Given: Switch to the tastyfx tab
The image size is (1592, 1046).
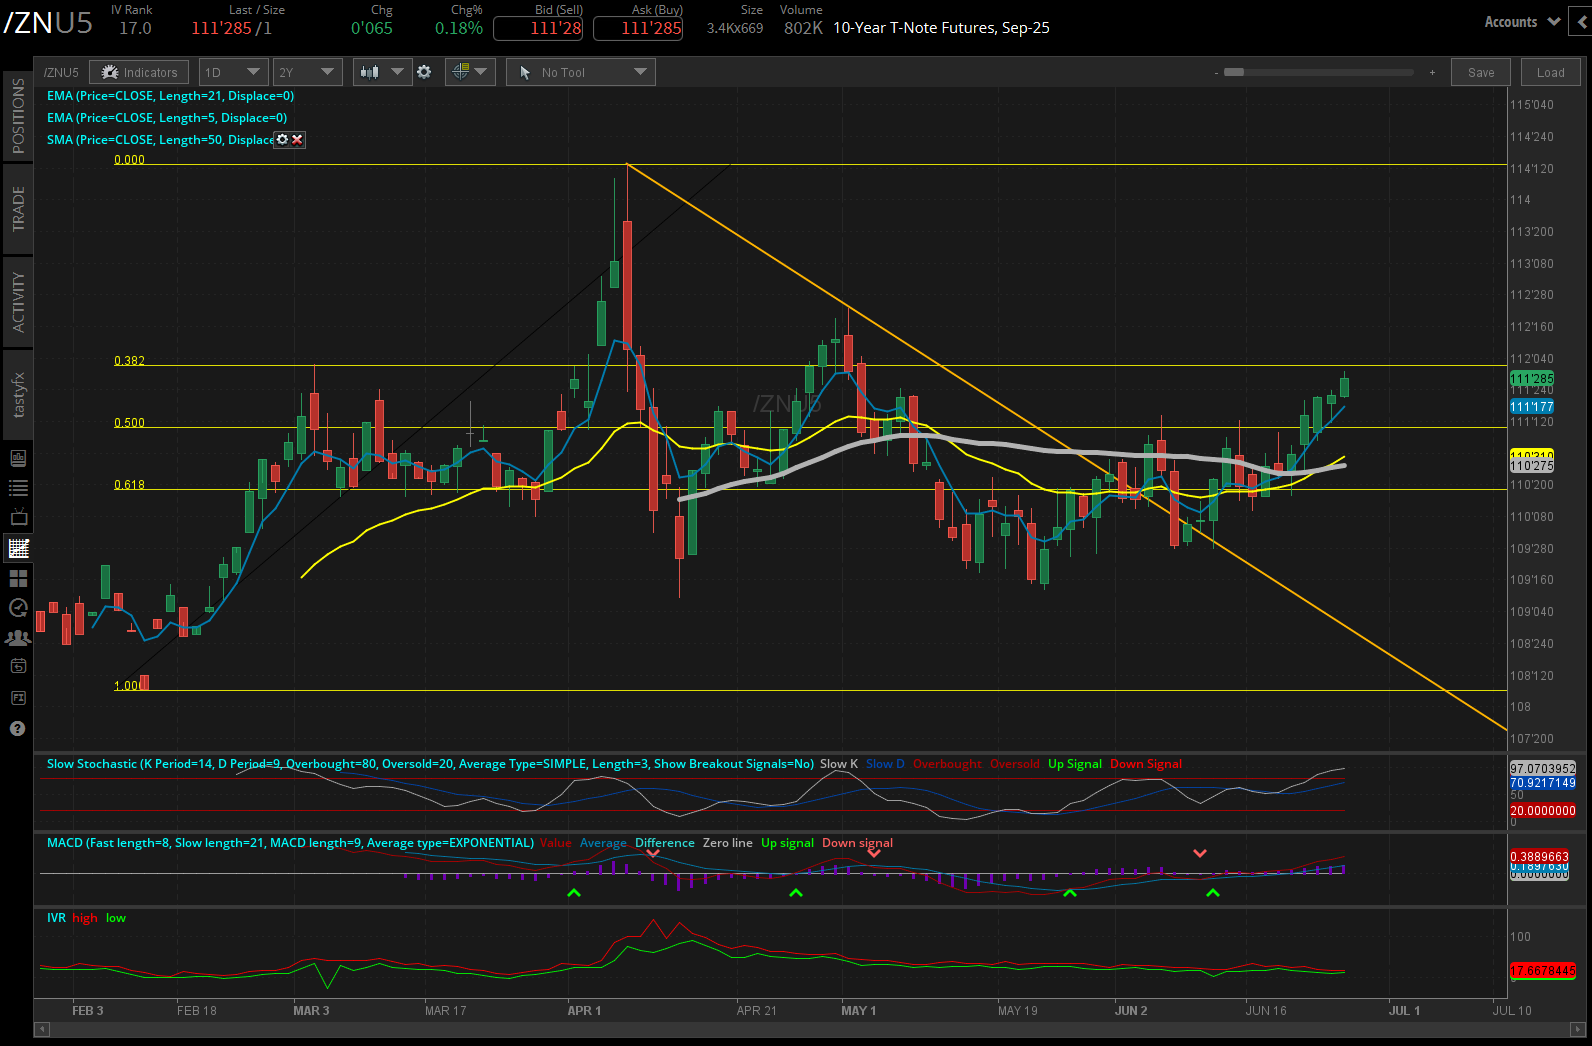Looking at the screenshot, I should pos(18,395).
